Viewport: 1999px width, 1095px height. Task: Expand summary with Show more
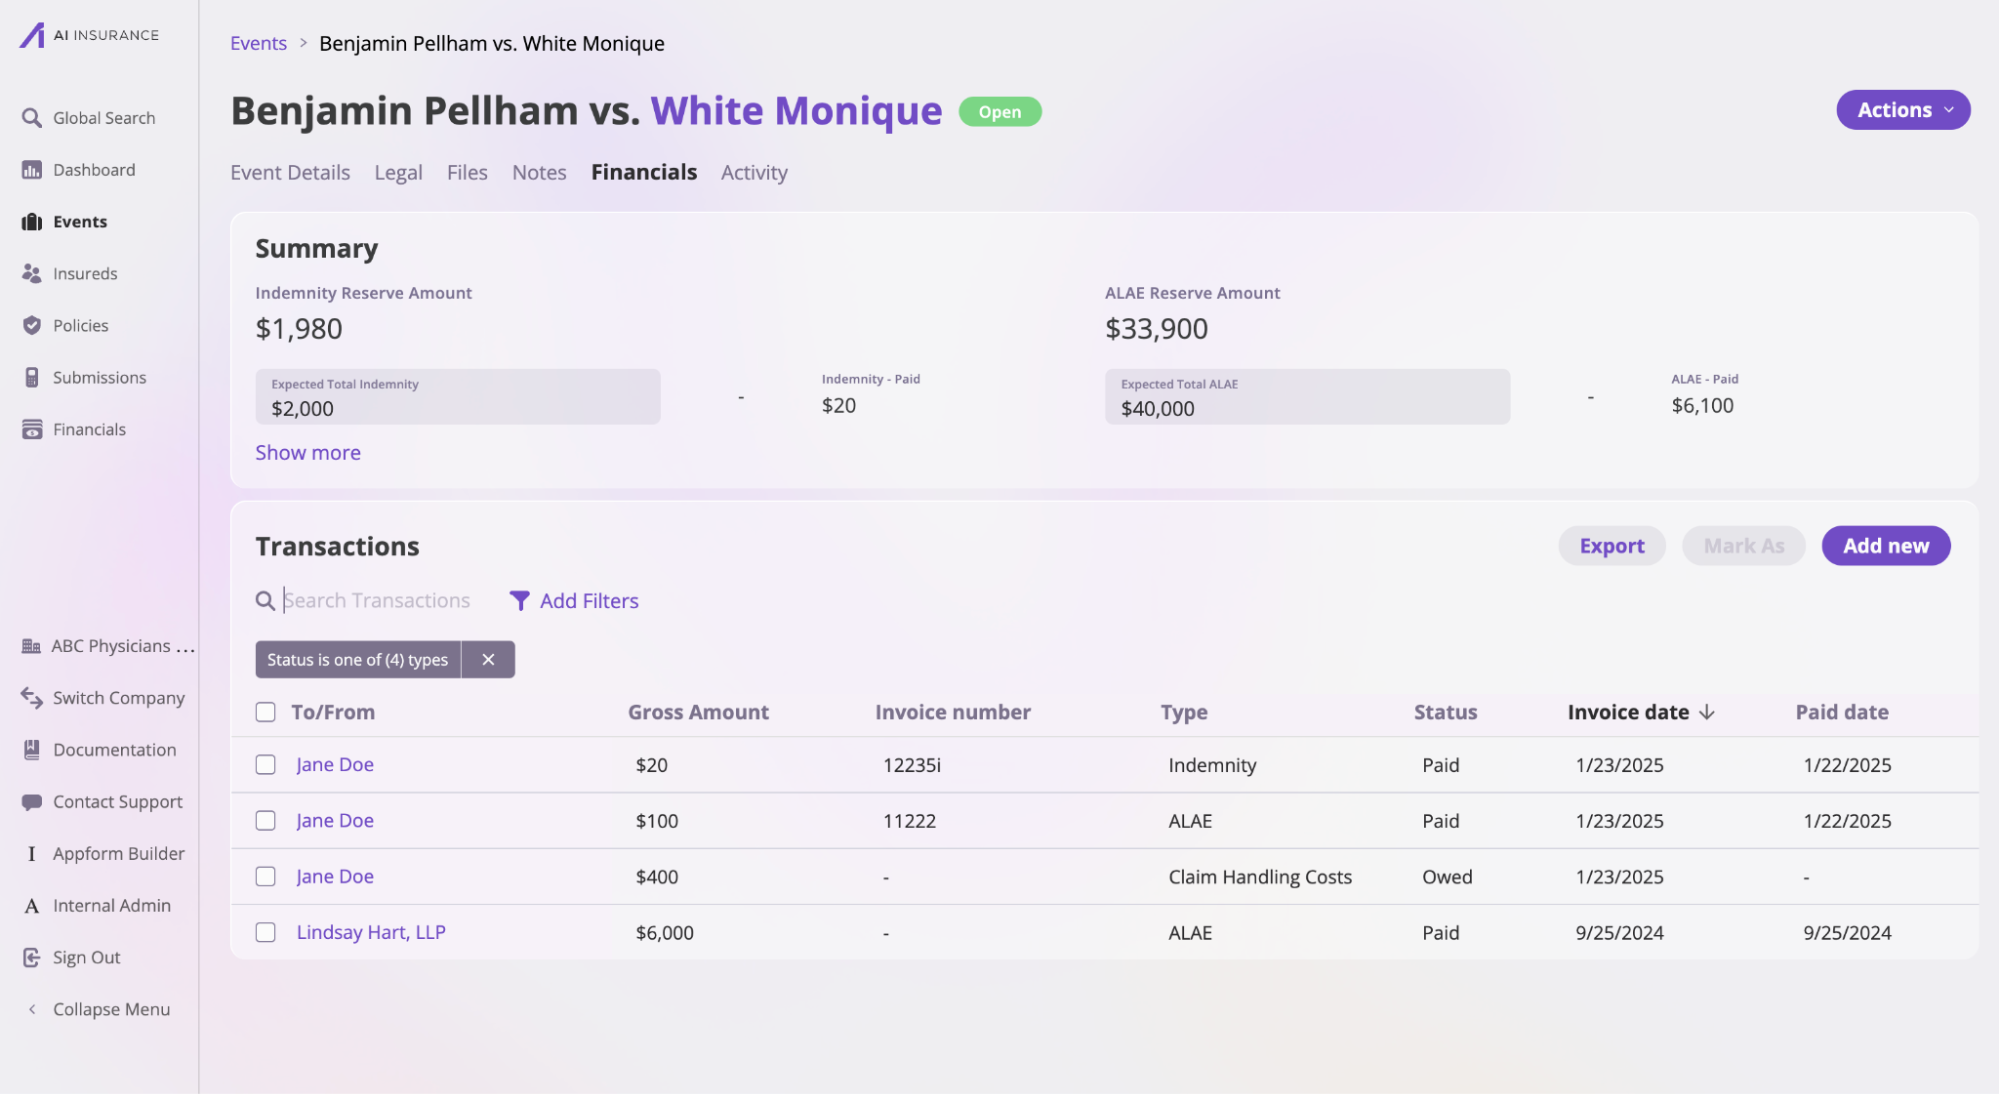[x=308, y=453]
